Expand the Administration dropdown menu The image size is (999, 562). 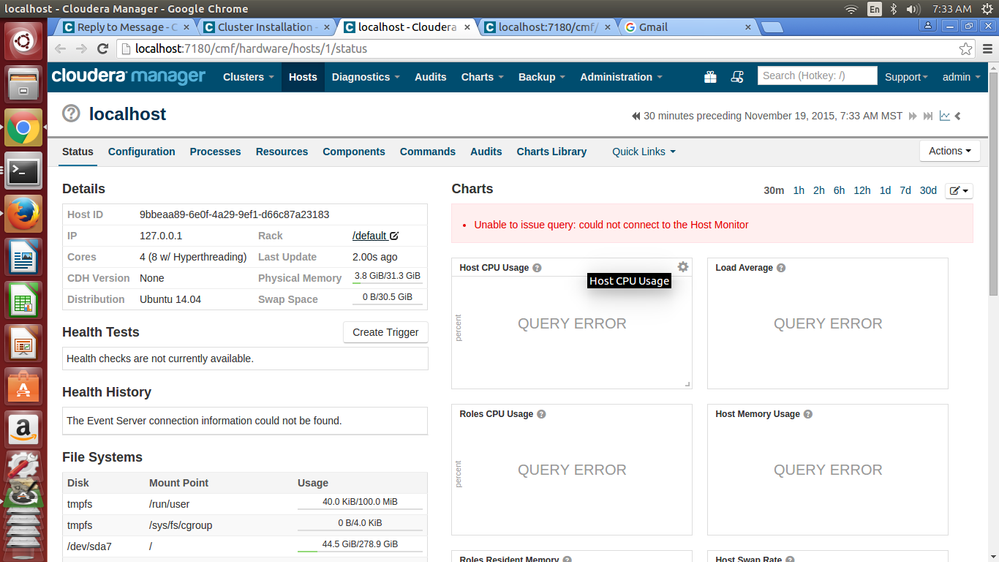point(621,77)
